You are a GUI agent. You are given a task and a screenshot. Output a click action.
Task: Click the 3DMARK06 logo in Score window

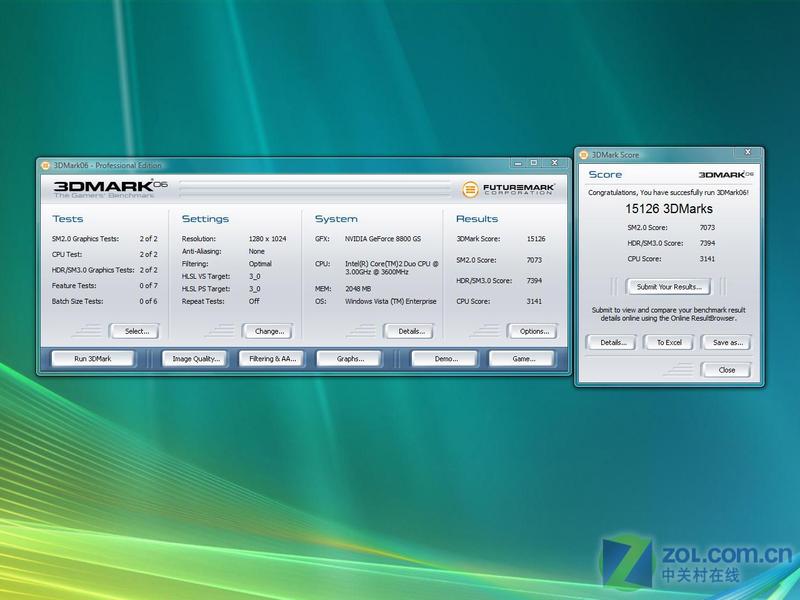point(726,174)
